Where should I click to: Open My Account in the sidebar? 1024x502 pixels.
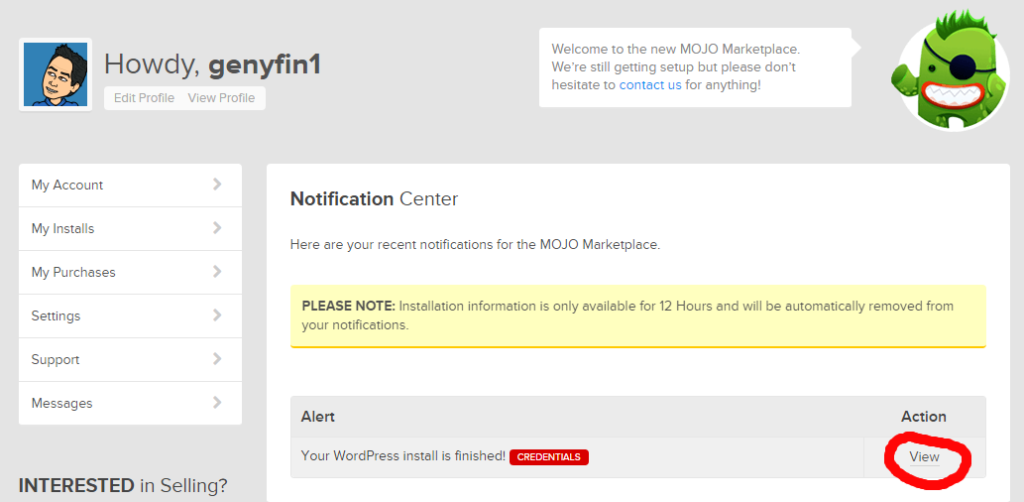131,185
